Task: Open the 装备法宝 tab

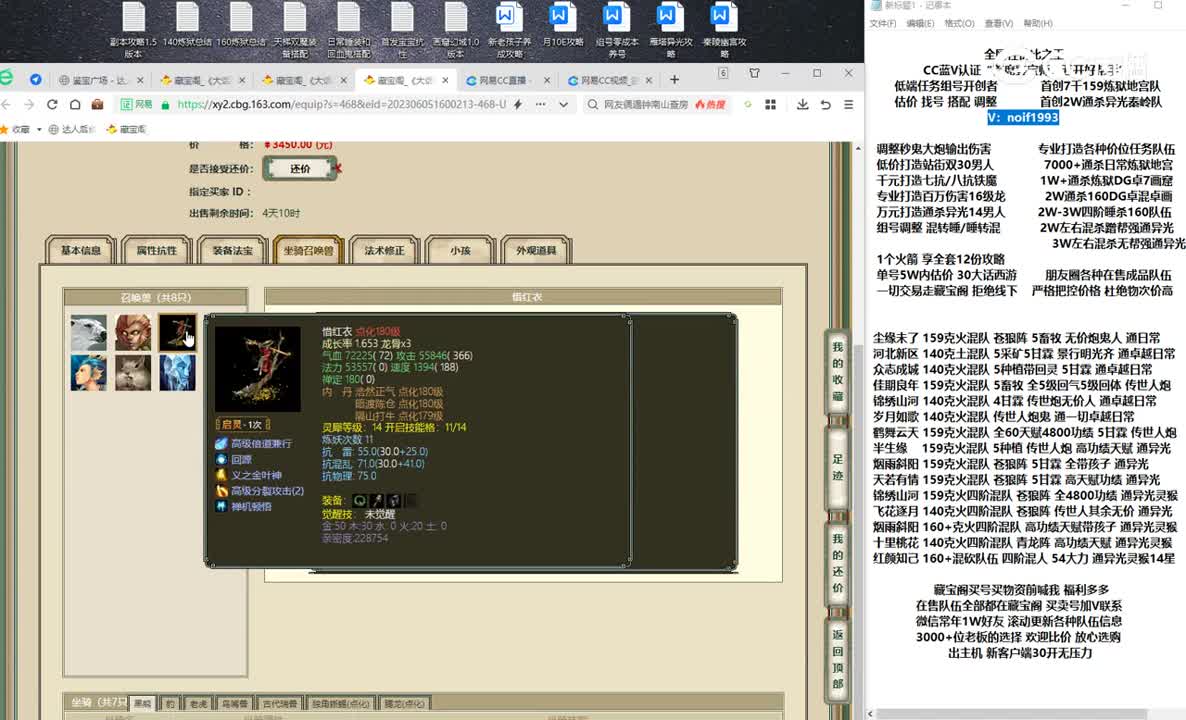Action: [232, 250]
